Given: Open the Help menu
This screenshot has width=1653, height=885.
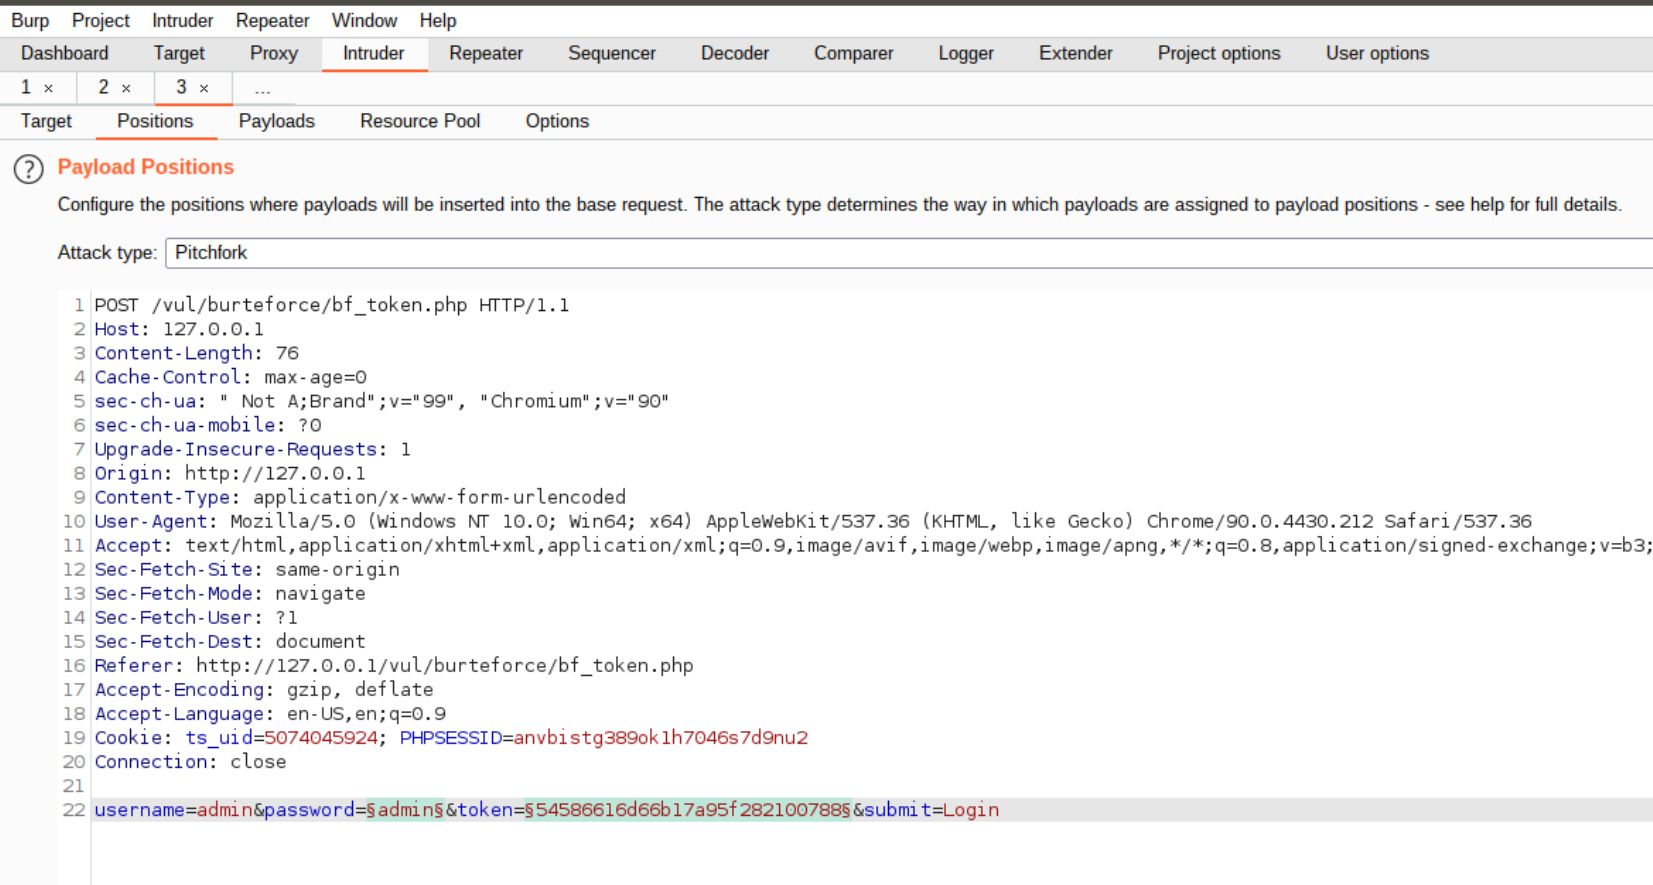Looking at the screenshot, I should 437,20.
